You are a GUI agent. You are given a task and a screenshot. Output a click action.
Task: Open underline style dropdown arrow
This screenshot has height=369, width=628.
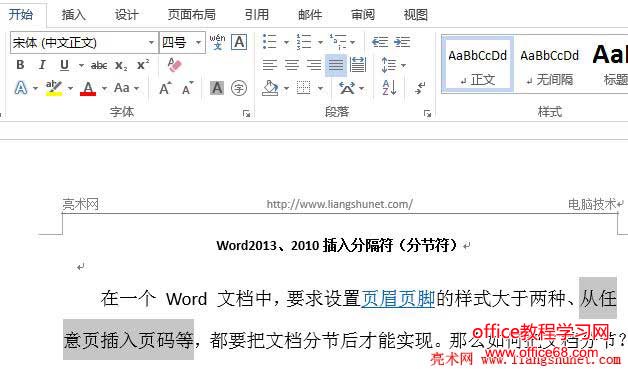tap(81, 65)
